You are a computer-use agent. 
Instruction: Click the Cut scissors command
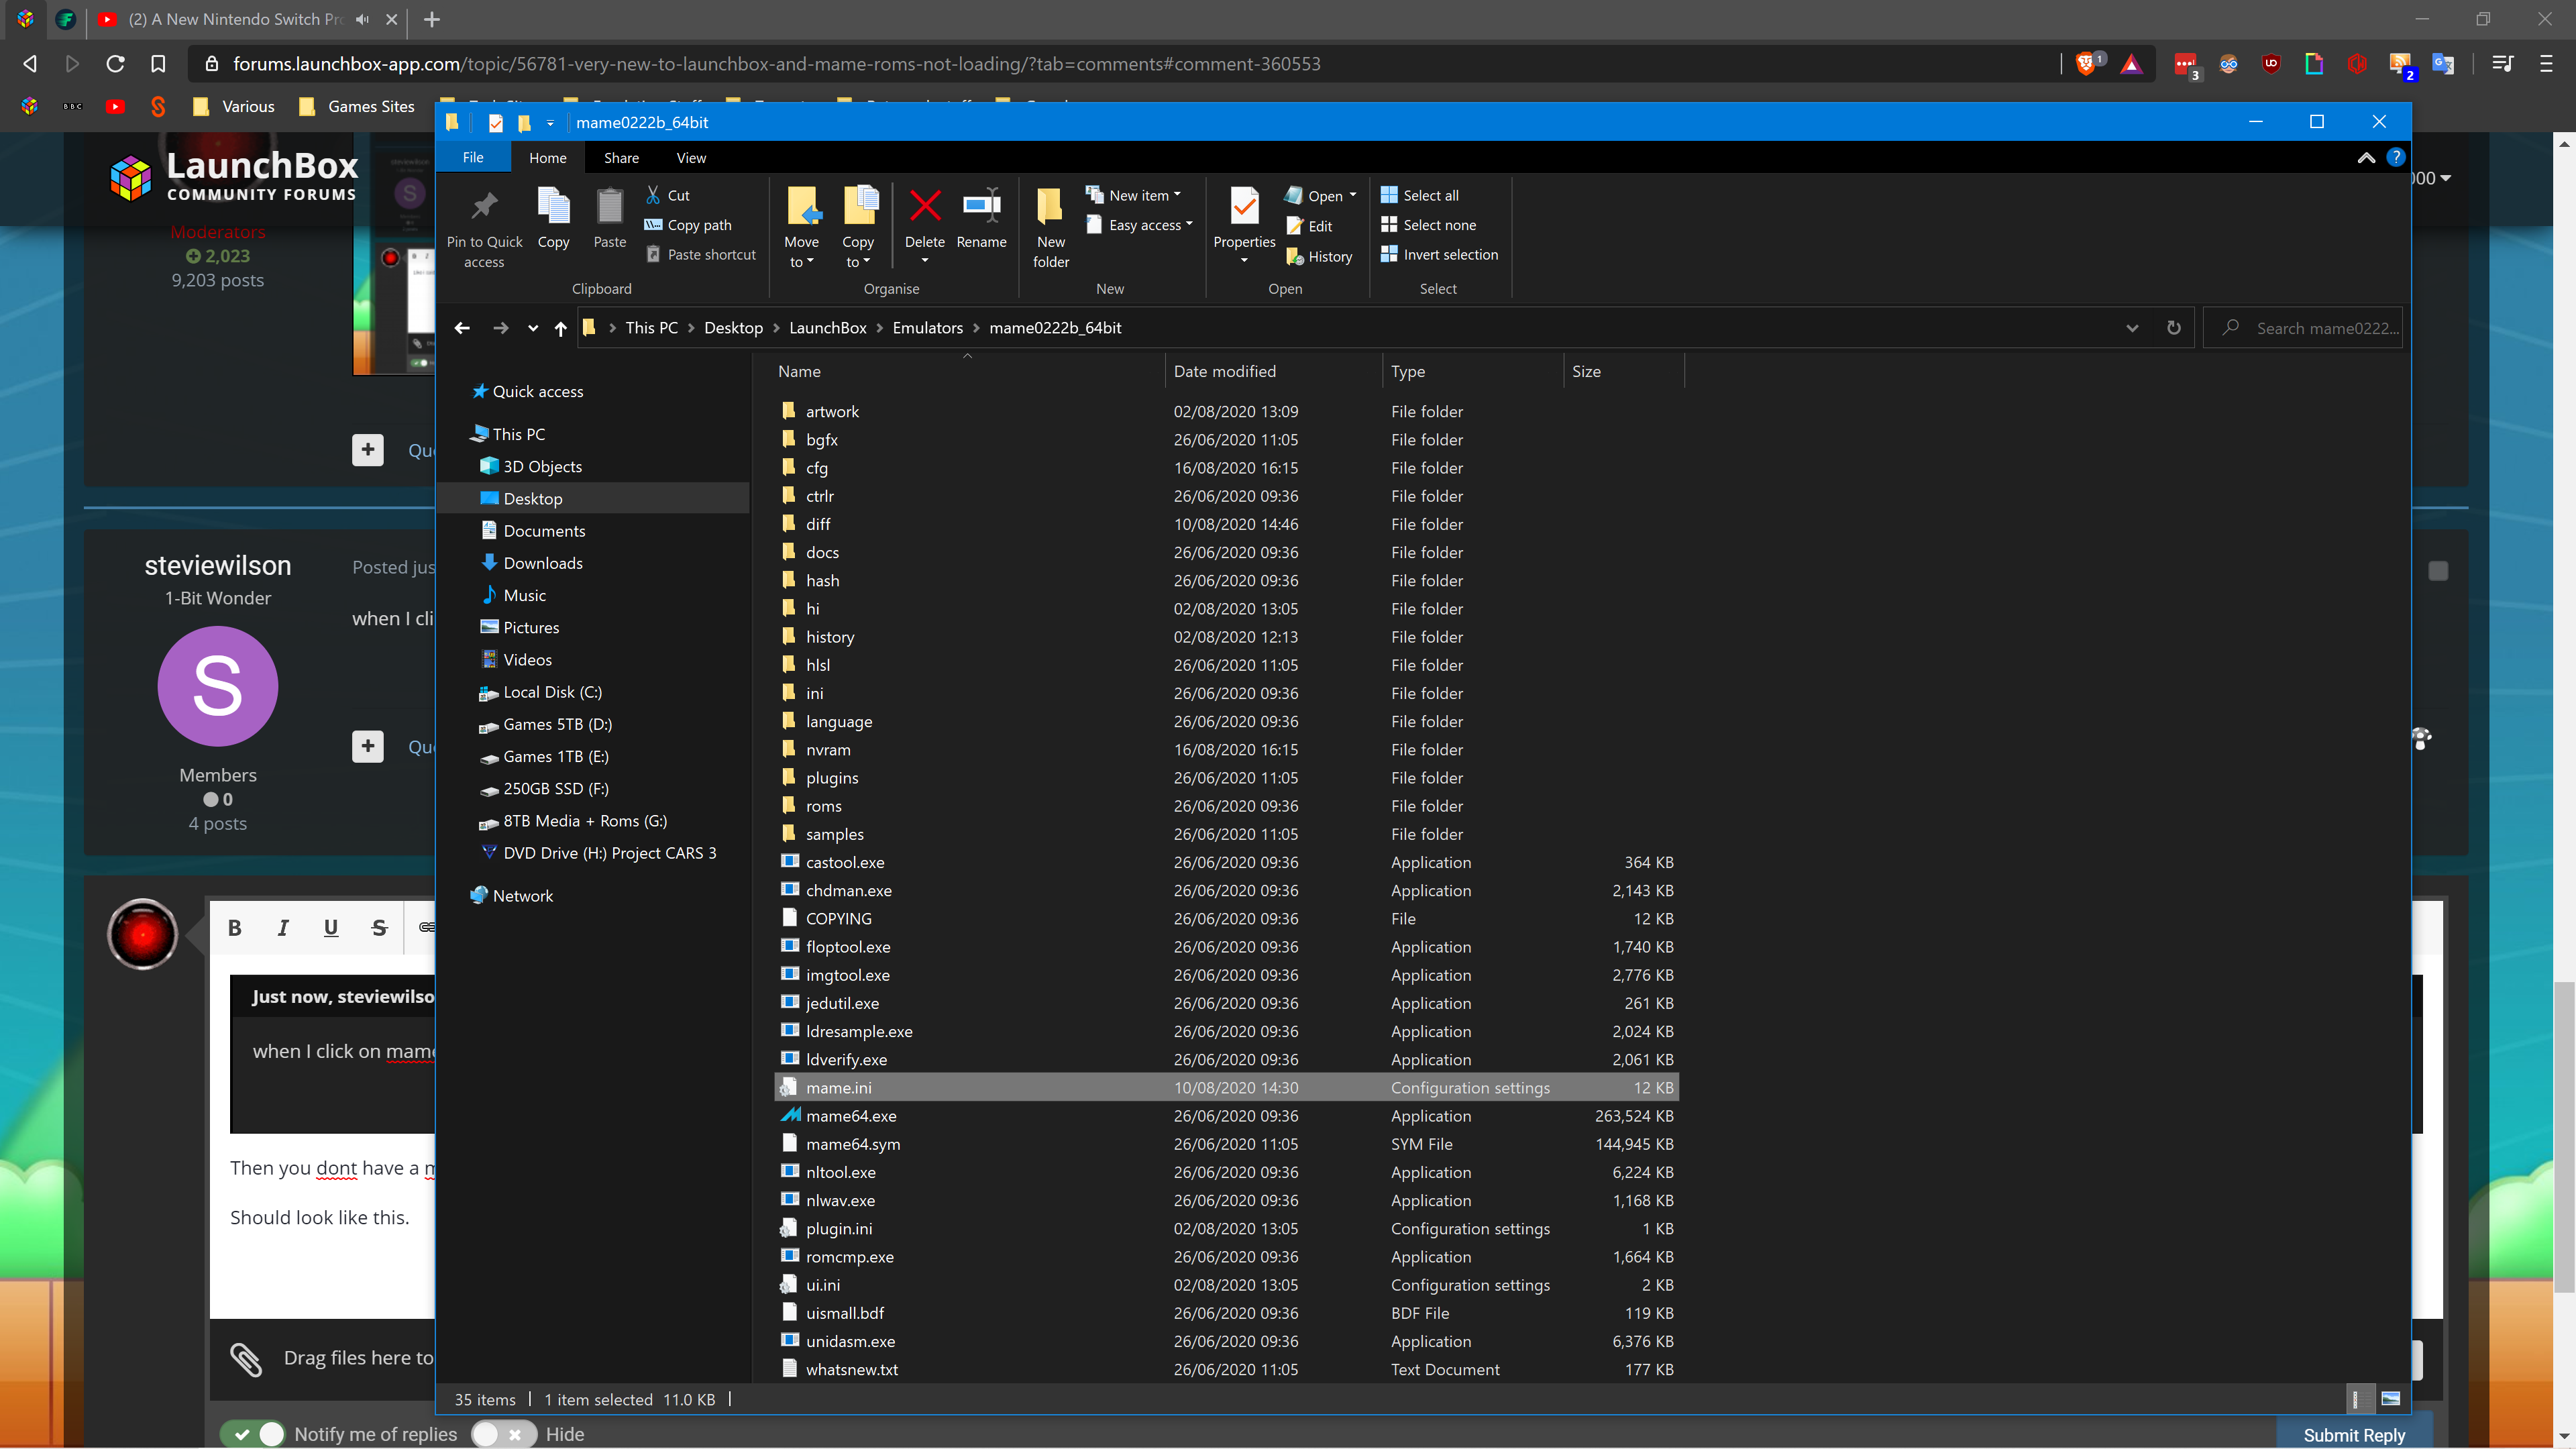pos(668,195)
